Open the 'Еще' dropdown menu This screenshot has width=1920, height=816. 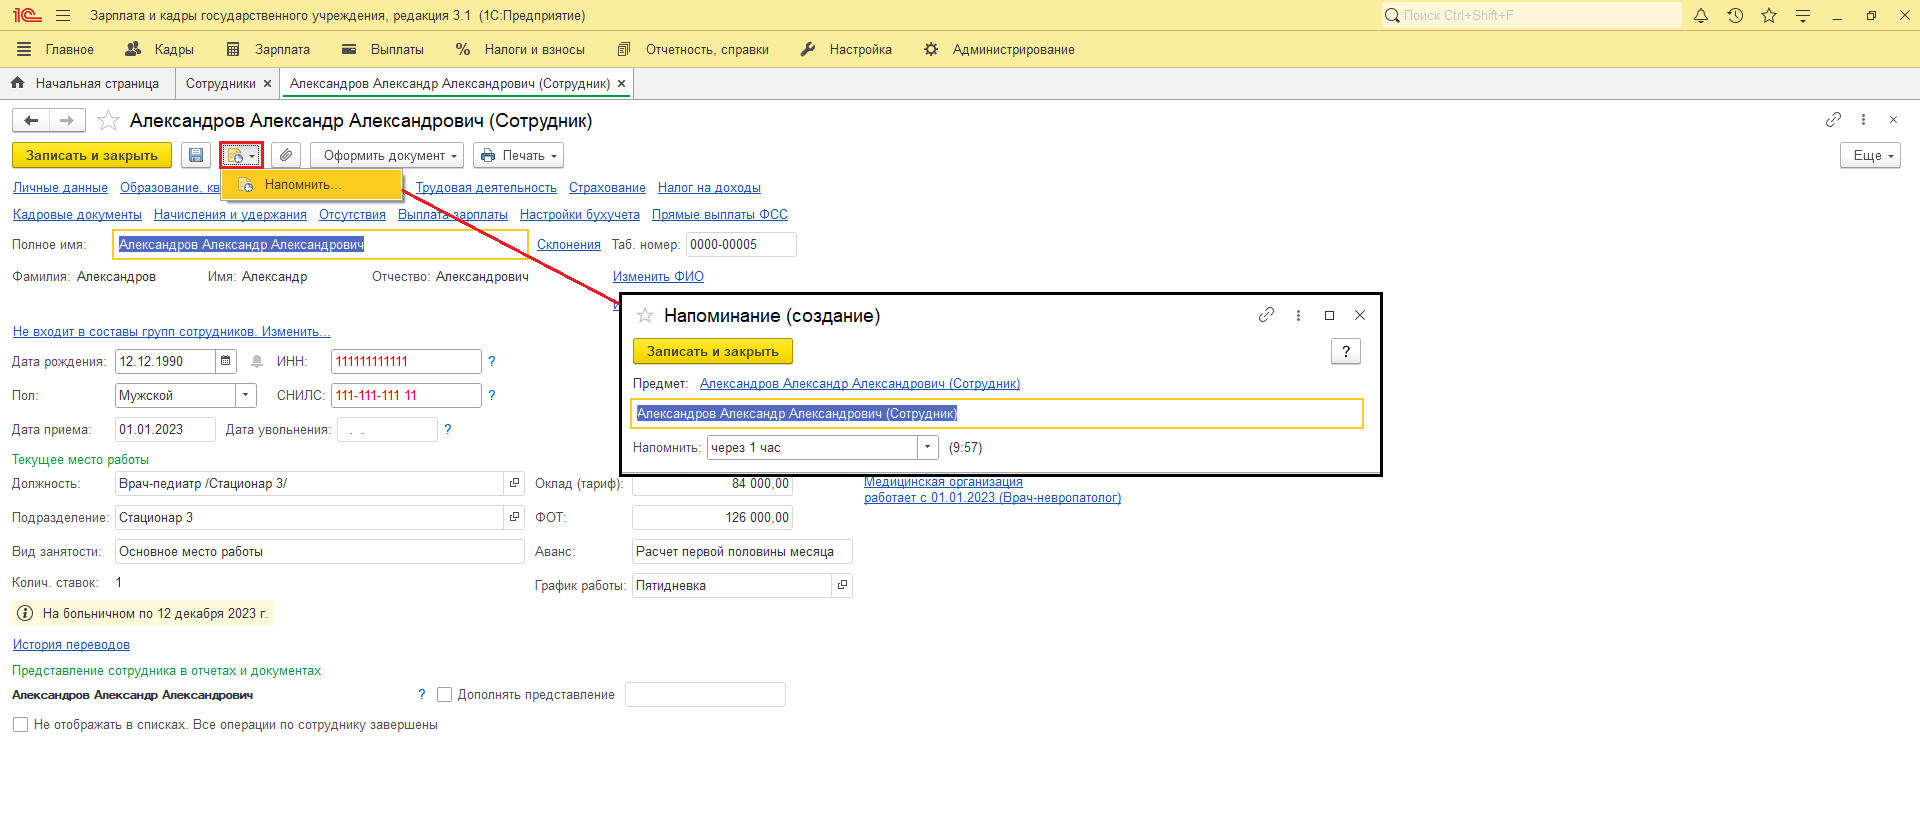tap(1870, 155)
